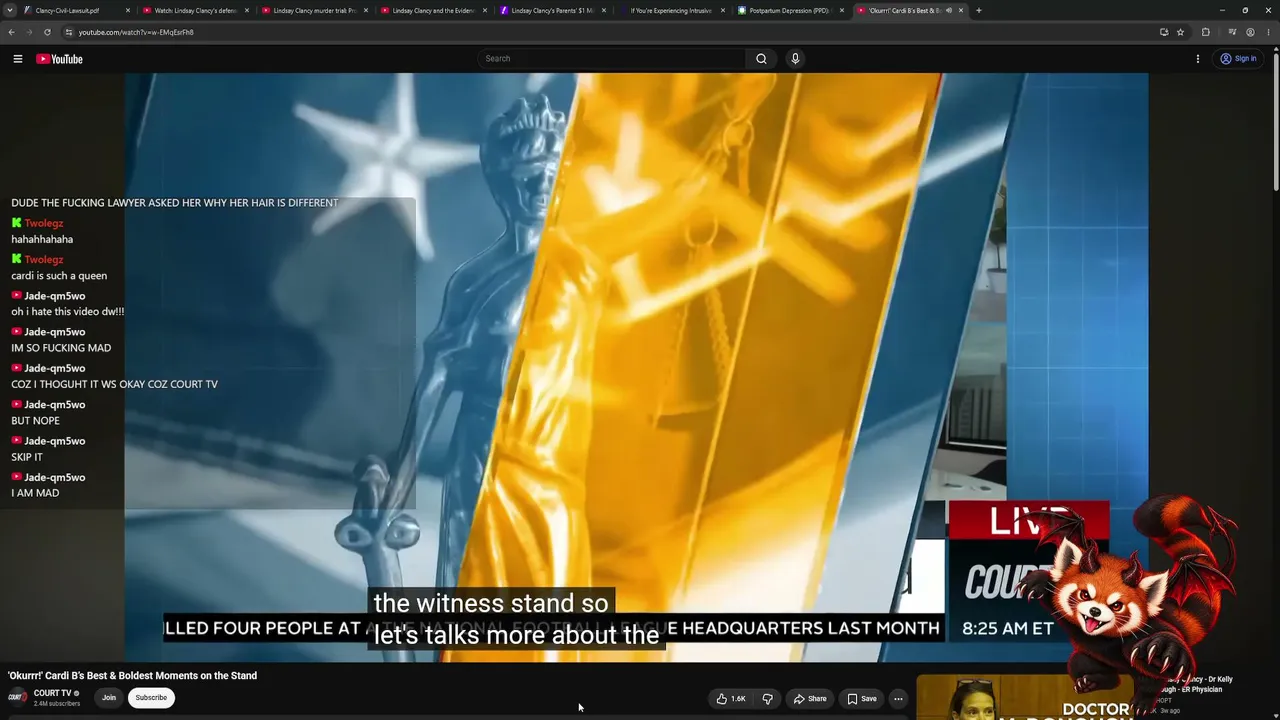Close the Clancy-Civil-Lawsuit.pdf tab
This screenshot has width=1280, height=720.
(x=128, y=11)
